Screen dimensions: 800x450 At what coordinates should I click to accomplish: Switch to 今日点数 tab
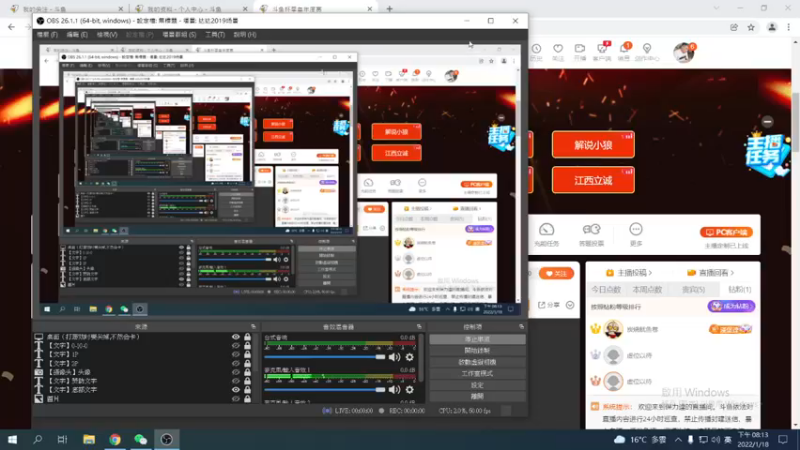(606, 290)
